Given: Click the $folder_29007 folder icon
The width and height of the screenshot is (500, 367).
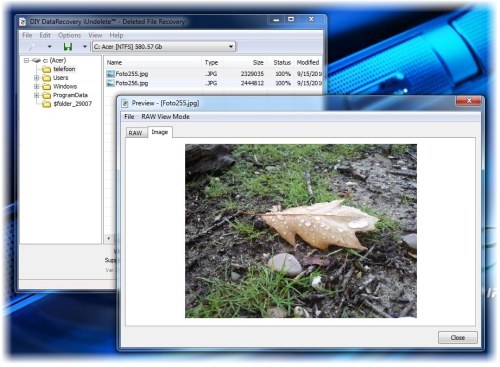Looking at the screenshot, I should click(x=46, y=104).
